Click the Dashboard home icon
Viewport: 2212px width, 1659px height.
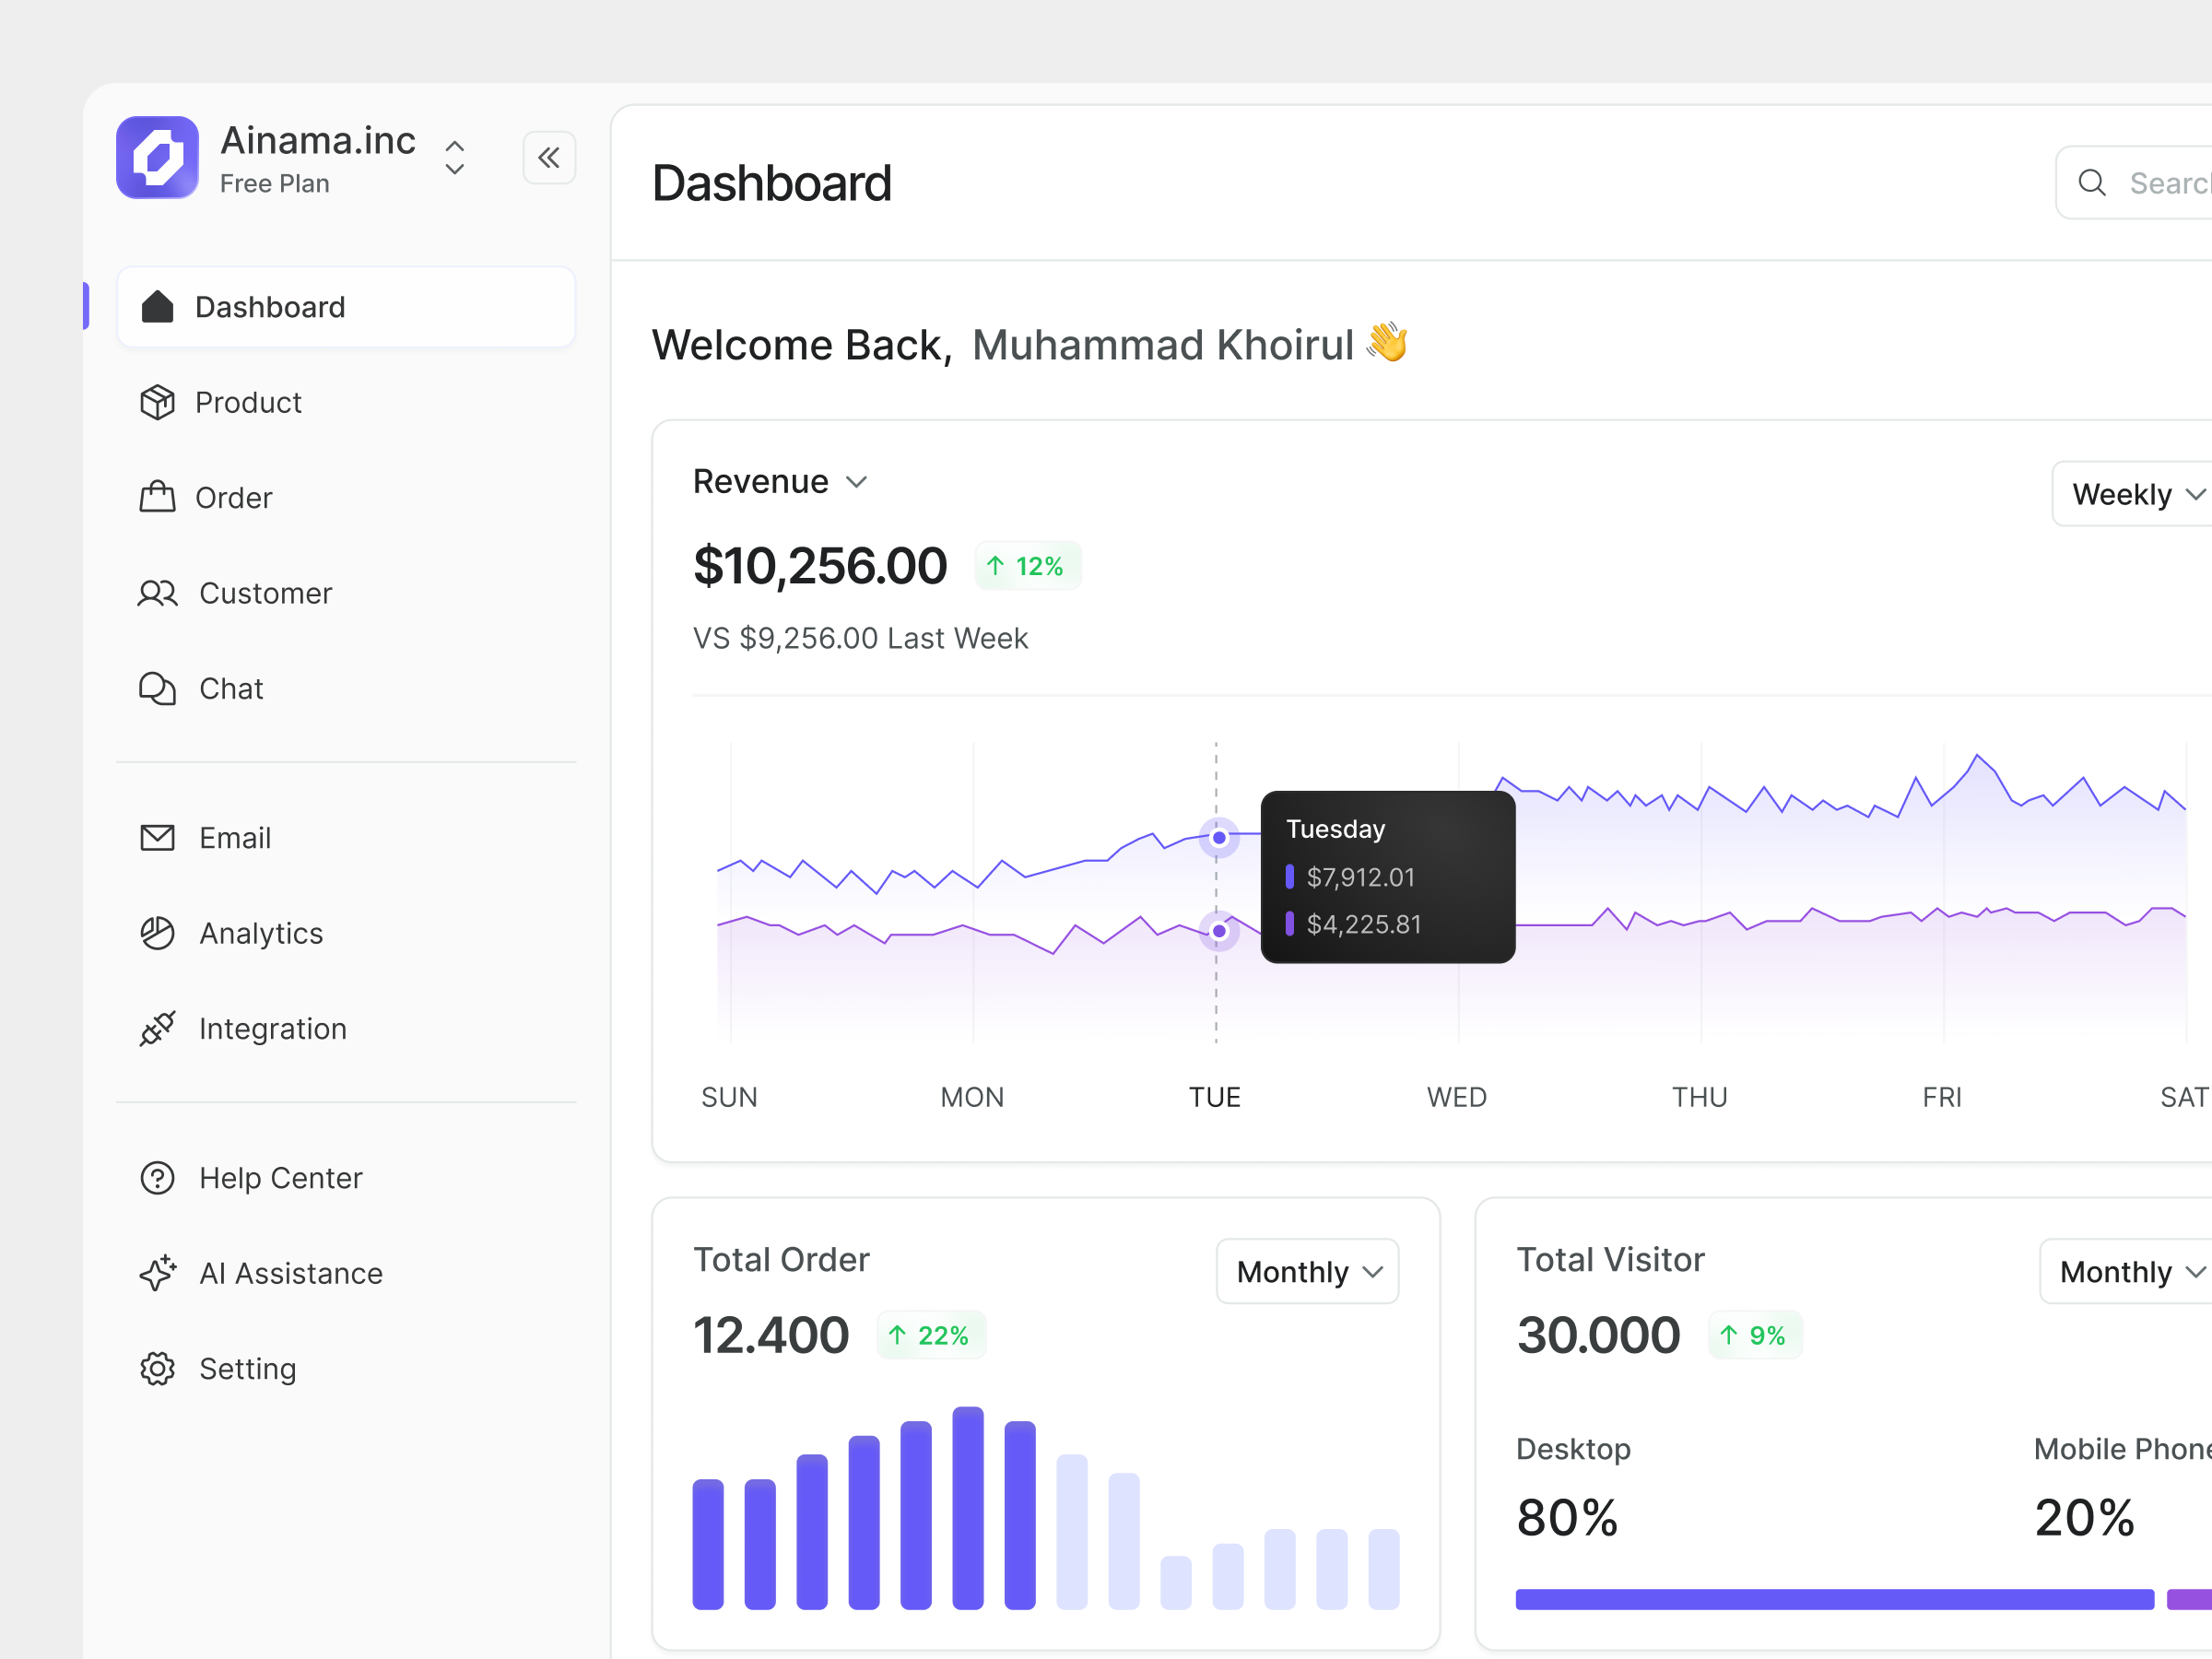point(157,307)
